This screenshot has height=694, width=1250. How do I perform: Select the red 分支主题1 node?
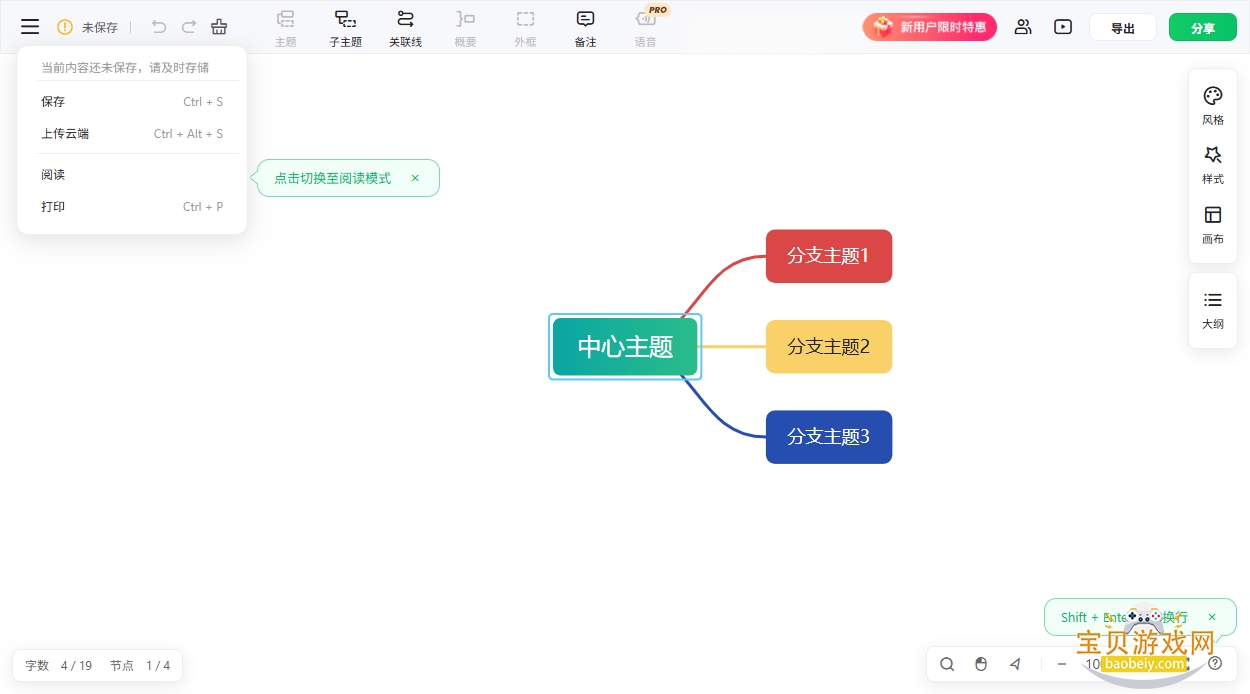click(829, 256)
